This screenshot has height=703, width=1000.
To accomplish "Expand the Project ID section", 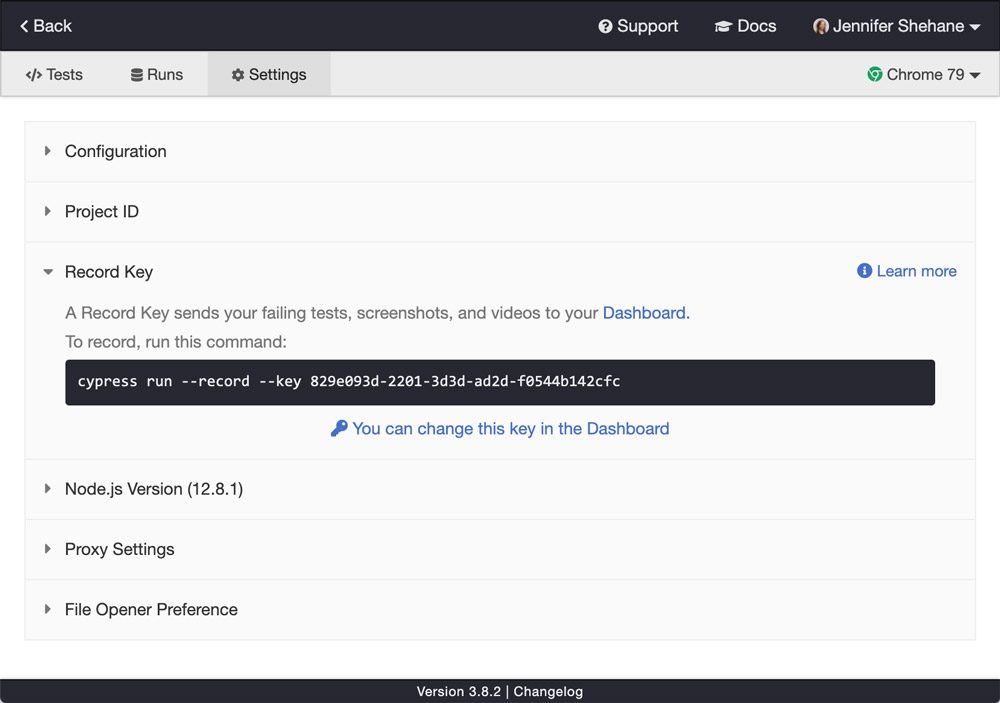I will tap(101, 211).
